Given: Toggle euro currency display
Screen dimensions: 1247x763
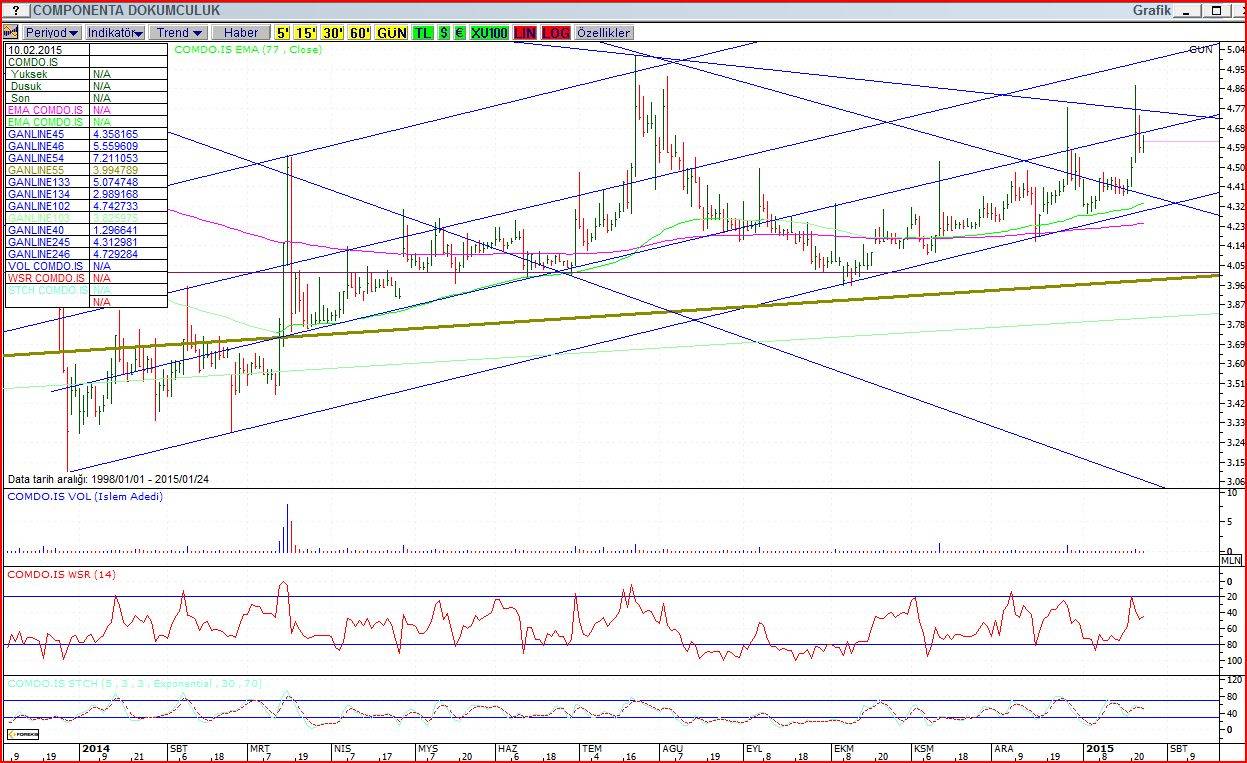Looking at the screenshot, I should (x=459, y=33).
